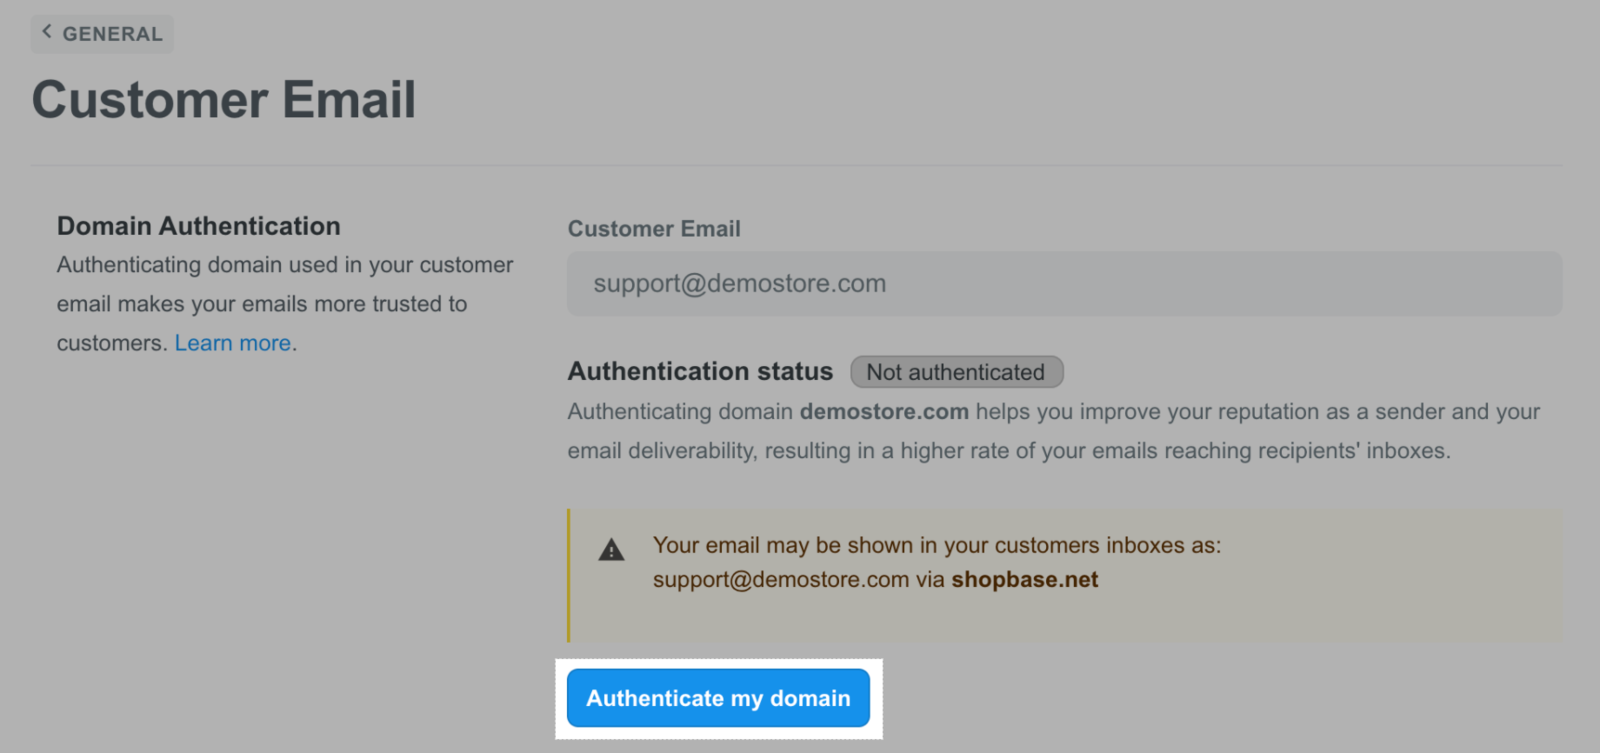Click the Domain Authentication description paragraph
This screenshot has height=753, width=1600.
pyautogui.click(x=285, y=304)
